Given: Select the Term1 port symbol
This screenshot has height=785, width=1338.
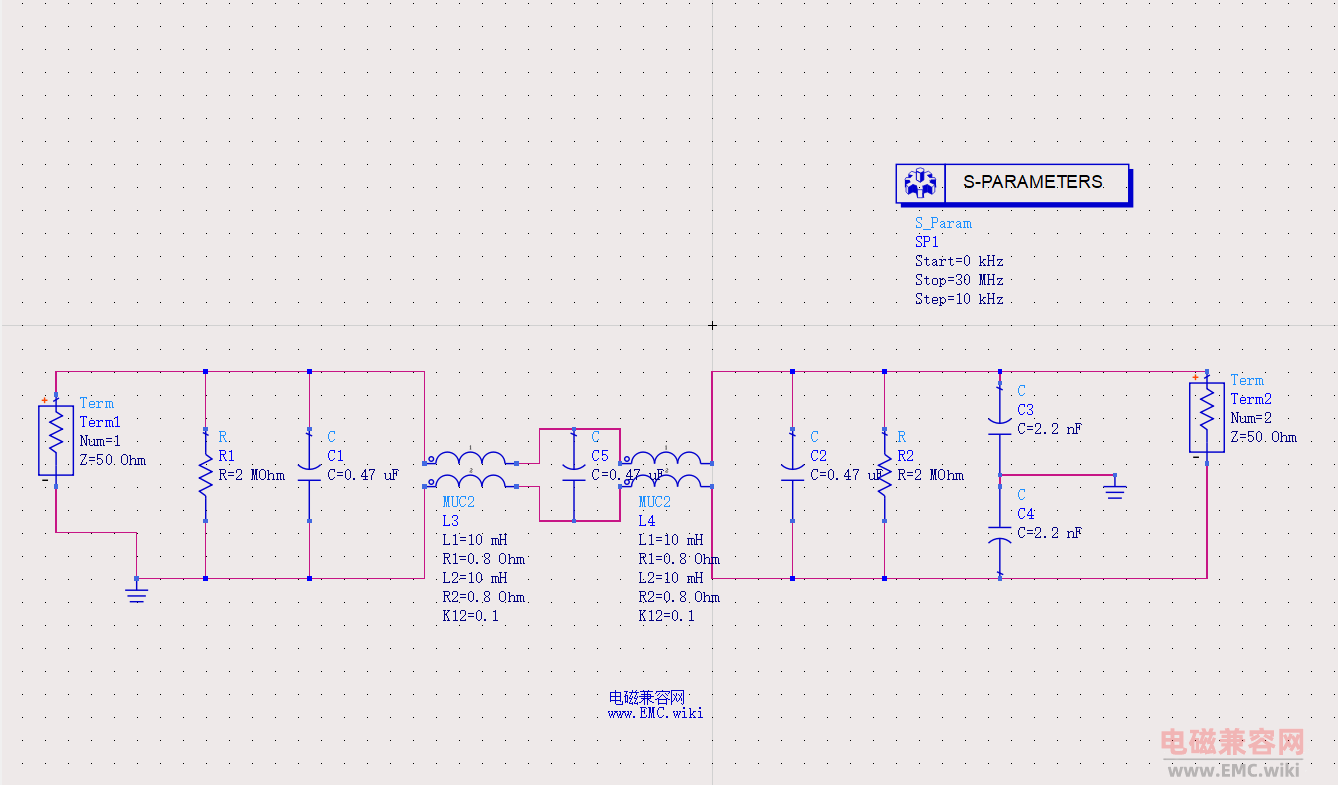Looking at the screenshot, I should pyautogui.click(x=56, y=439).
